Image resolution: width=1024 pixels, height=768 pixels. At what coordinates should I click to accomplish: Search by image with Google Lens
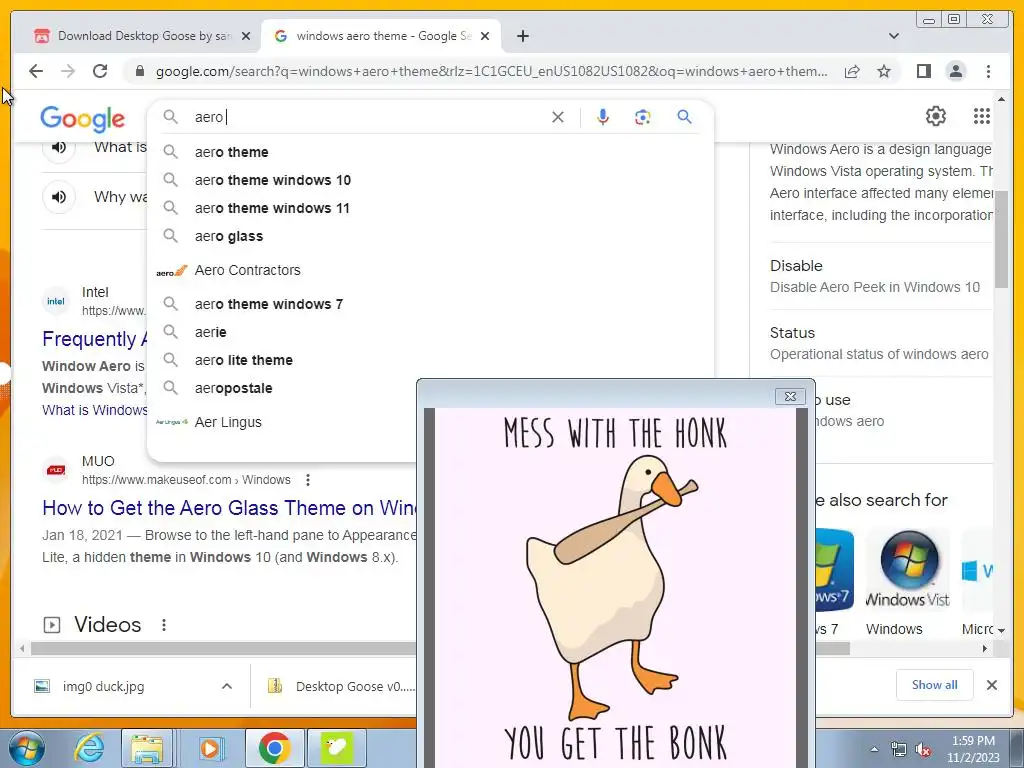[643, 117]
